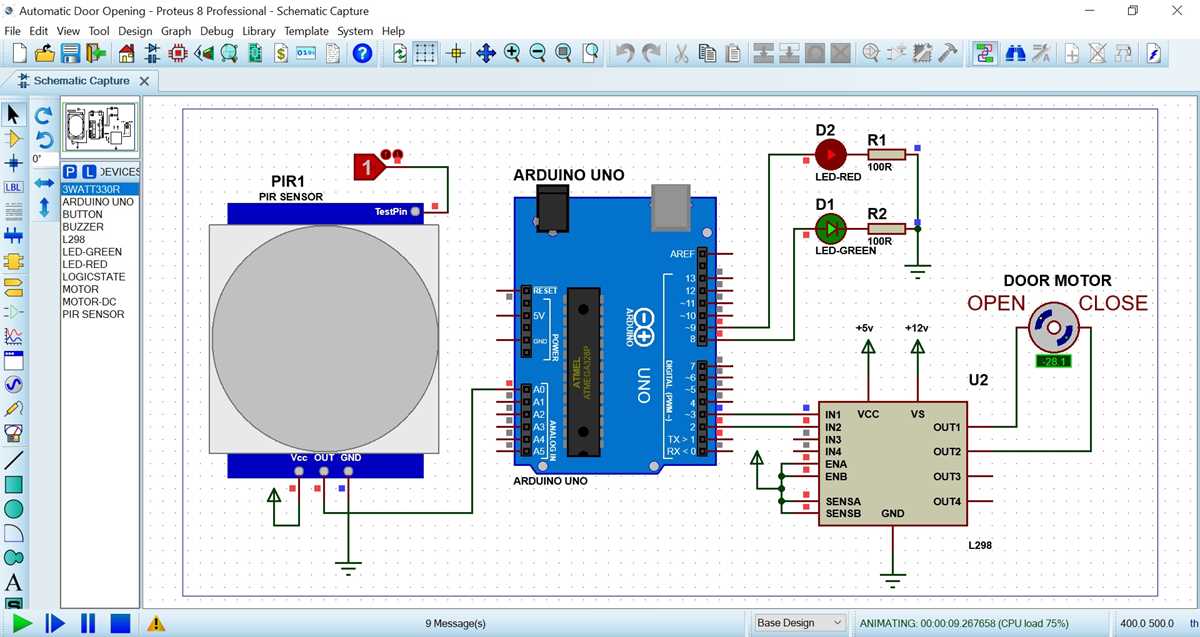
Task: Zoom to area with the magnifier icon
Action: tap(591, 53)
